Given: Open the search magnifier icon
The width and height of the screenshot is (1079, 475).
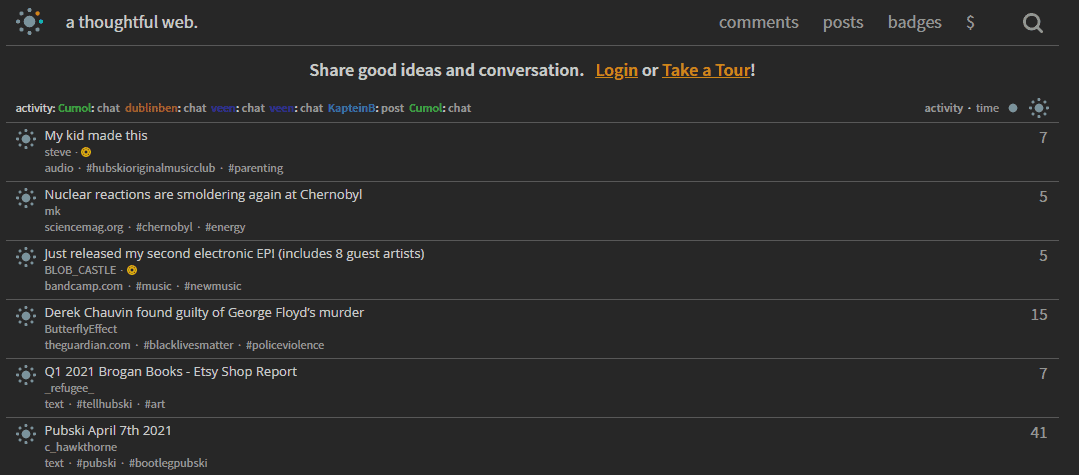Looking at the screenshot, I should pyautogui.click(x=1033, y=23).
